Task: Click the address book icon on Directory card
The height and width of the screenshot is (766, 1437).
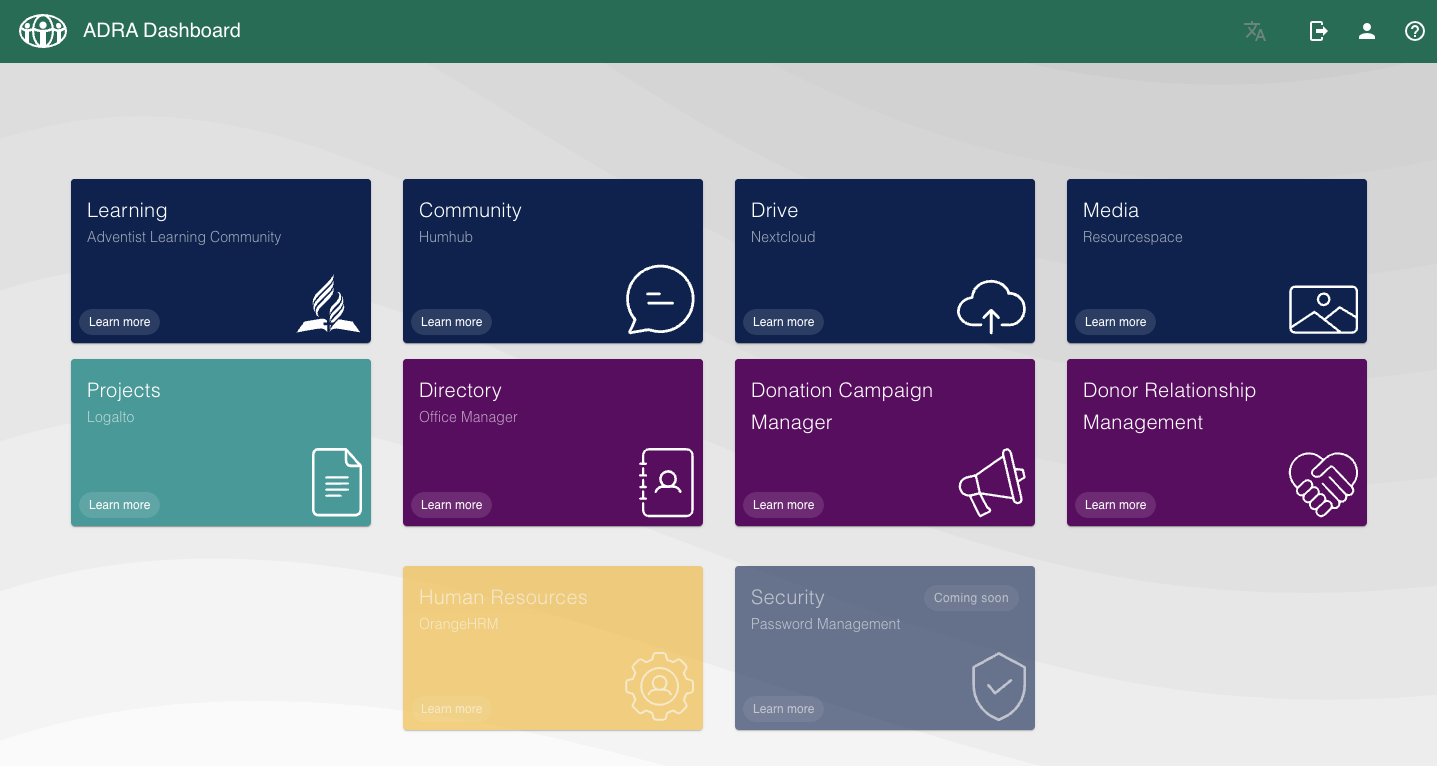Action: (666, 482)
